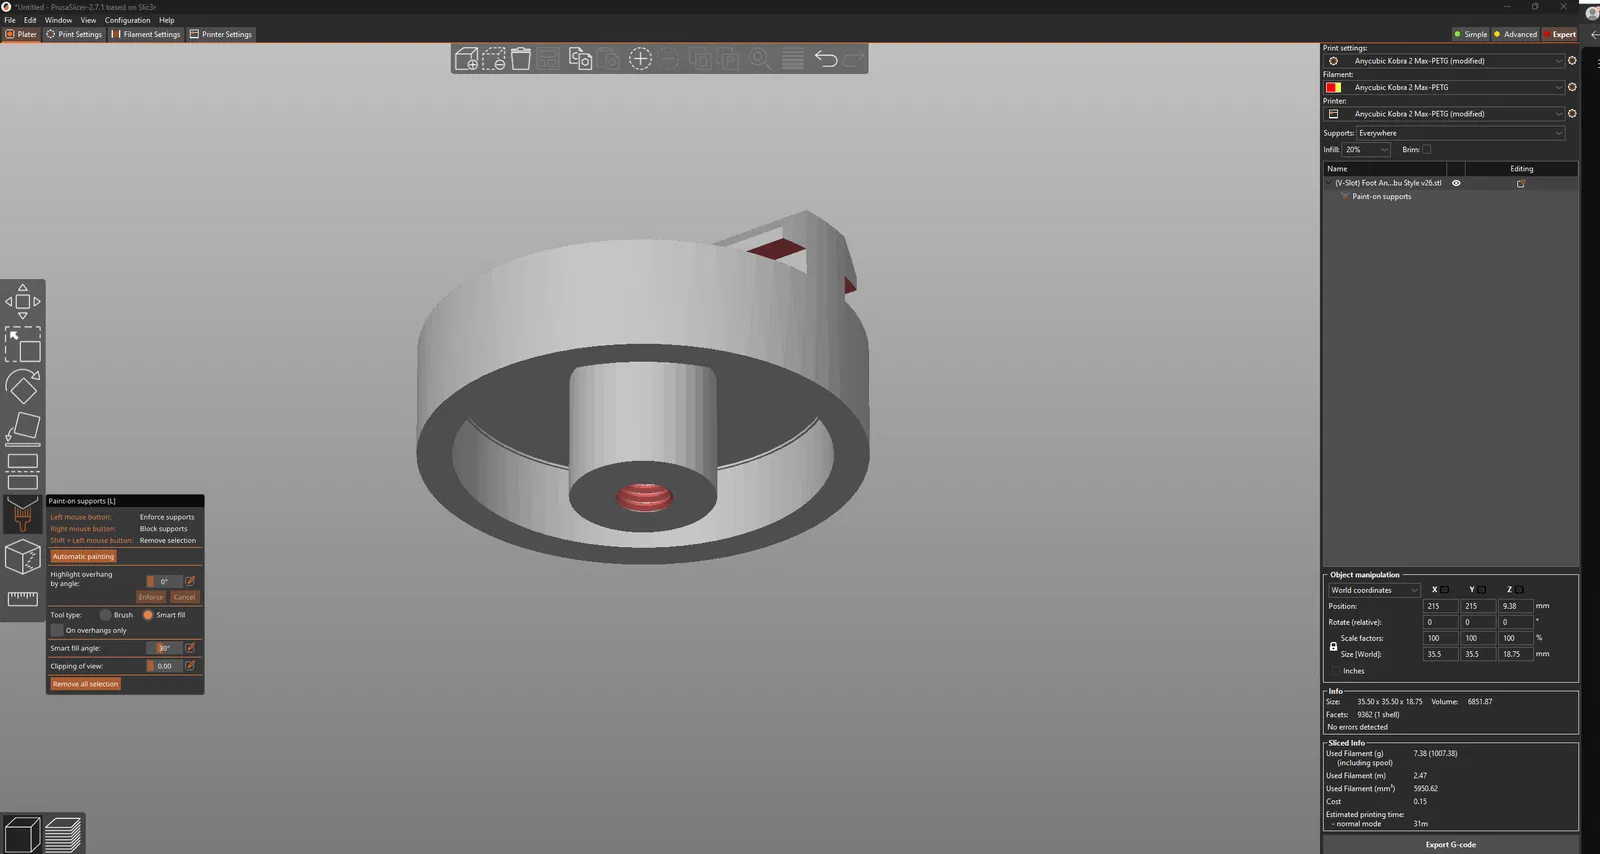Click the Clipping of view slider
1600x854 pixels.
click(x=164, y=666)
